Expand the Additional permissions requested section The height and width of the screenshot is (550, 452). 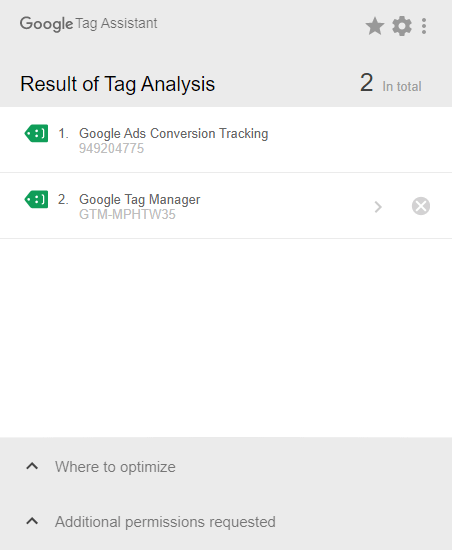click(32, 521)
